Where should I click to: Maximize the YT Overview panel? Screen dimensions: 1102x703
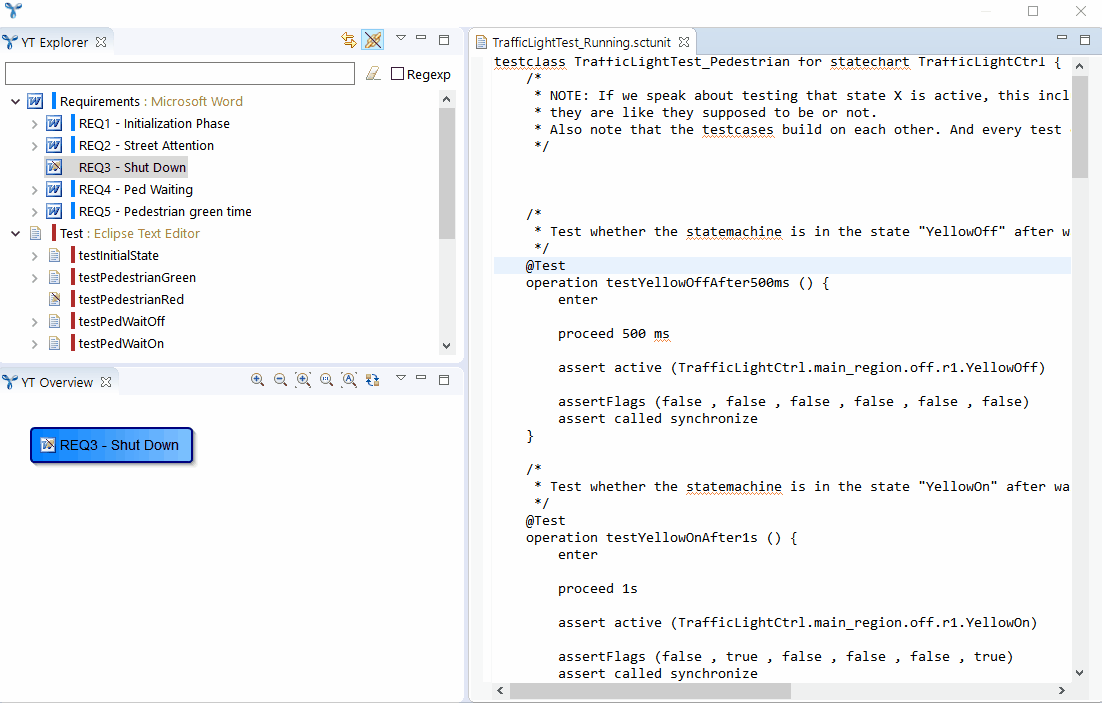(444, 380)
